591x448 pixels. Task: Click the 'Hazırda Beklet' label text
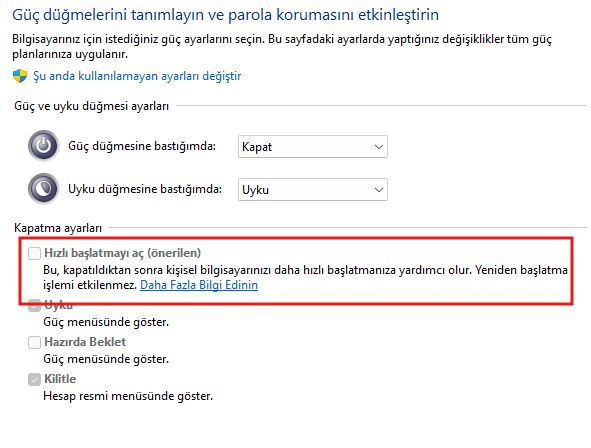point(85,342)
